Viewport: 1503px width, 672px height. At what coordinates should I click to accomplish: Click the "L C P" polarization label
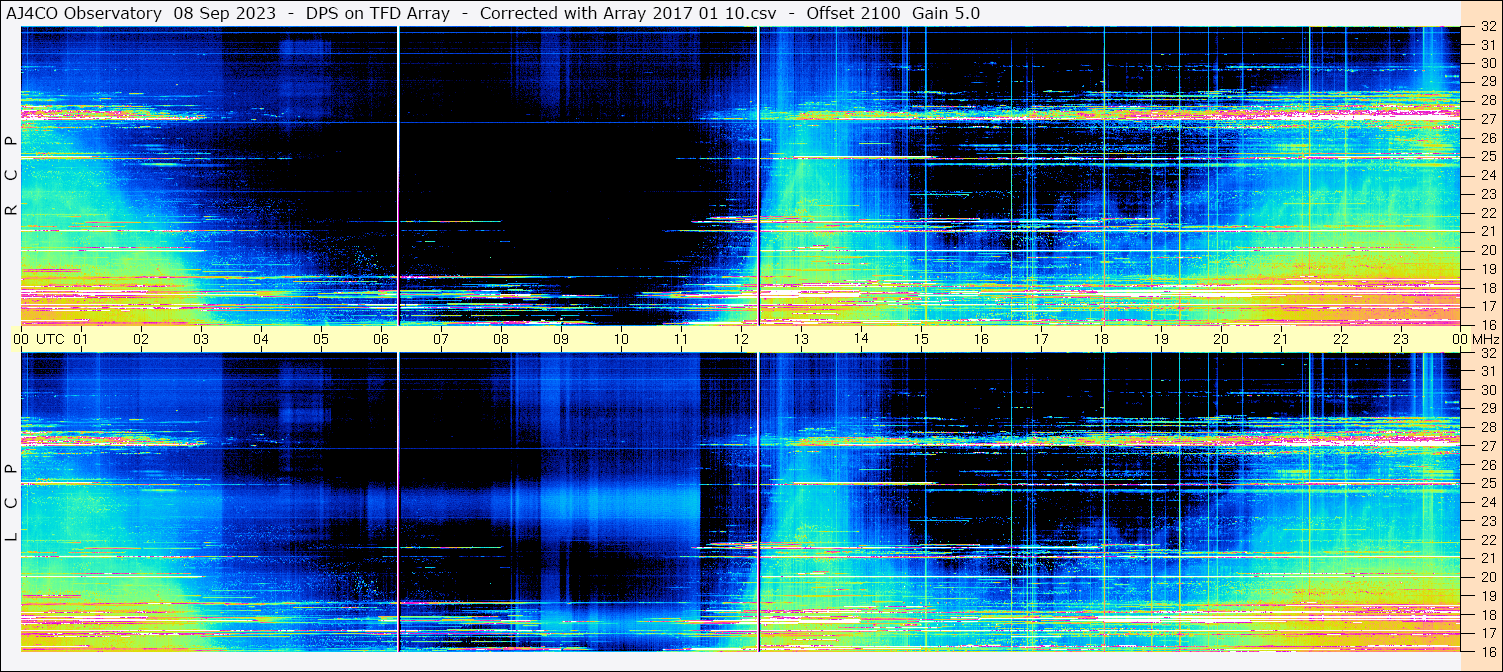click(11, 503)
